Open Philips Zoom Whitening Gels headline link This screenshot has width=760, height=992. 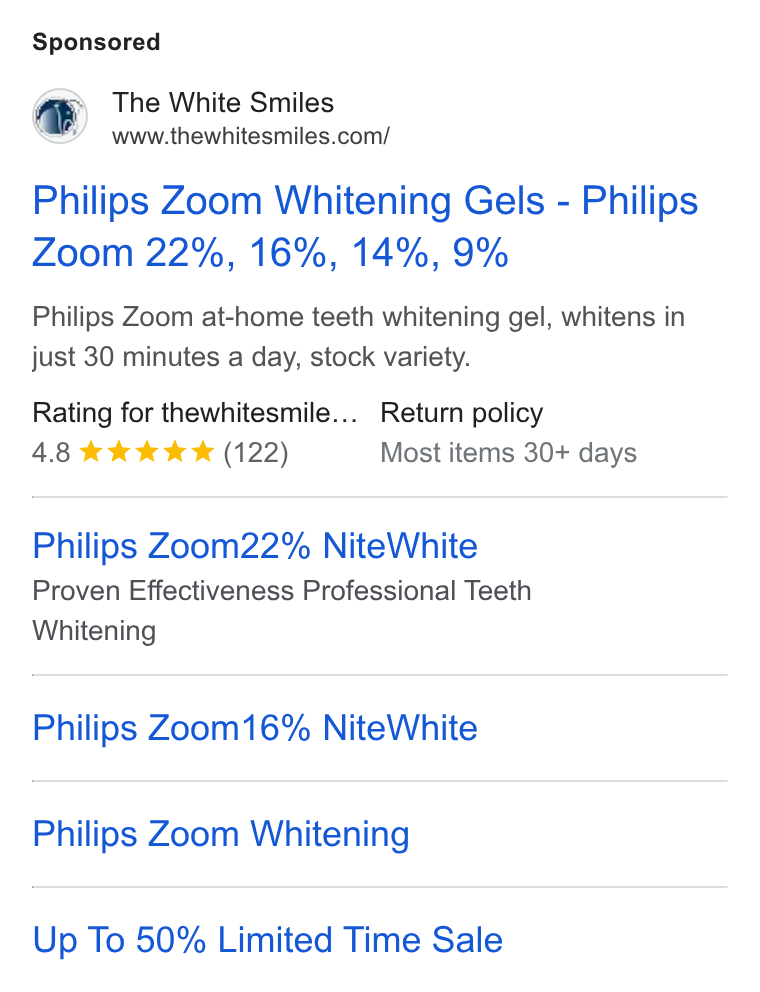click(365, 226)
